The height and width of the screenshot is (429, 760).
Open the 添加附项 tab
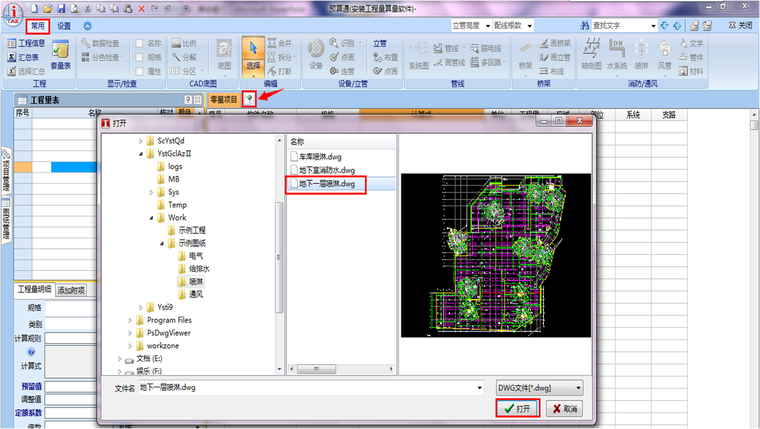[71, 290]
